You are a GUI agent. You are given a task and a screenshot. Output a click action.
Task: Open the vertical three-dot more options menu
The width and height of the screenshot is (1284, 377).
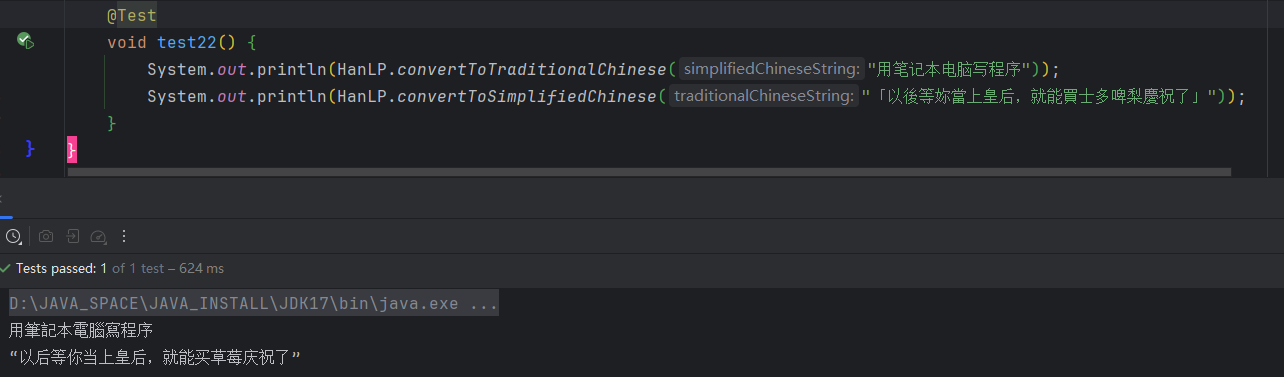[x=124, y=236]
